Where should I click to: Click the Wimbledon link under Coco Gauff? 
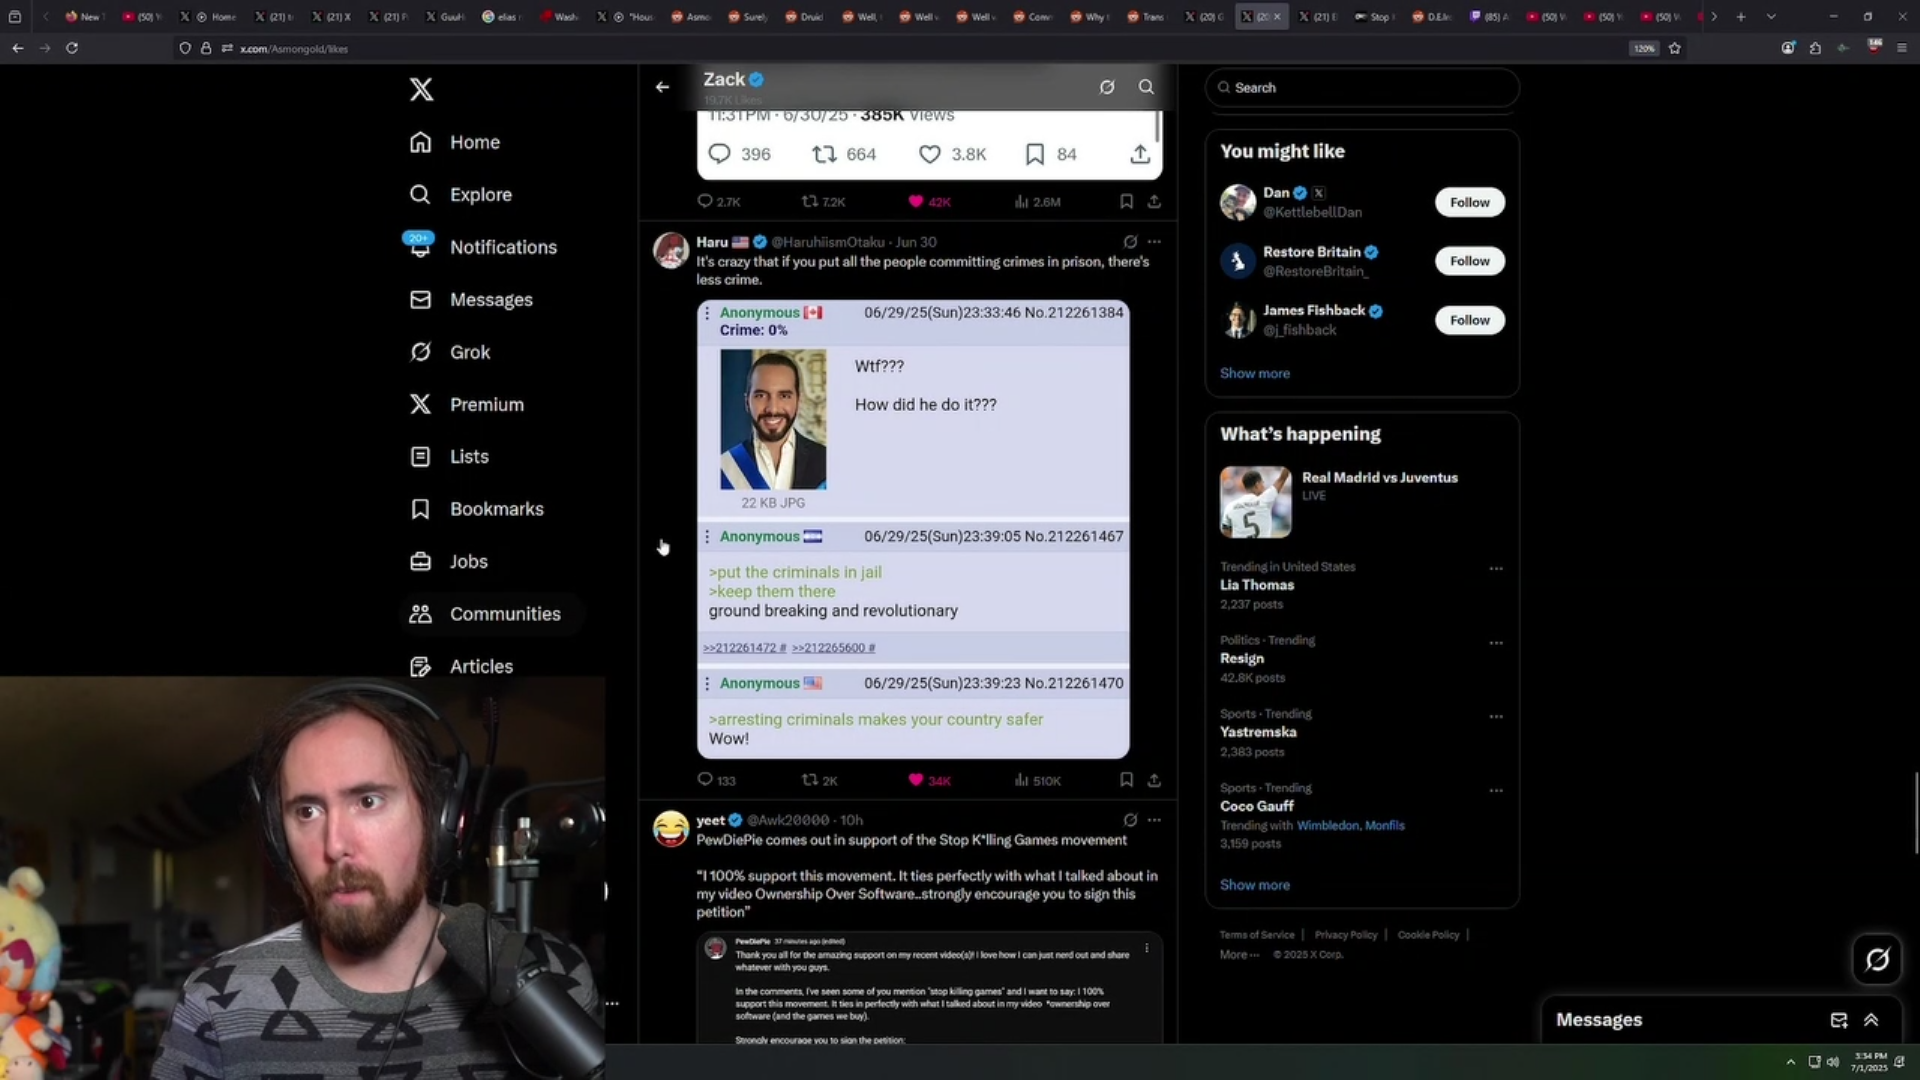click(1327, 826)
